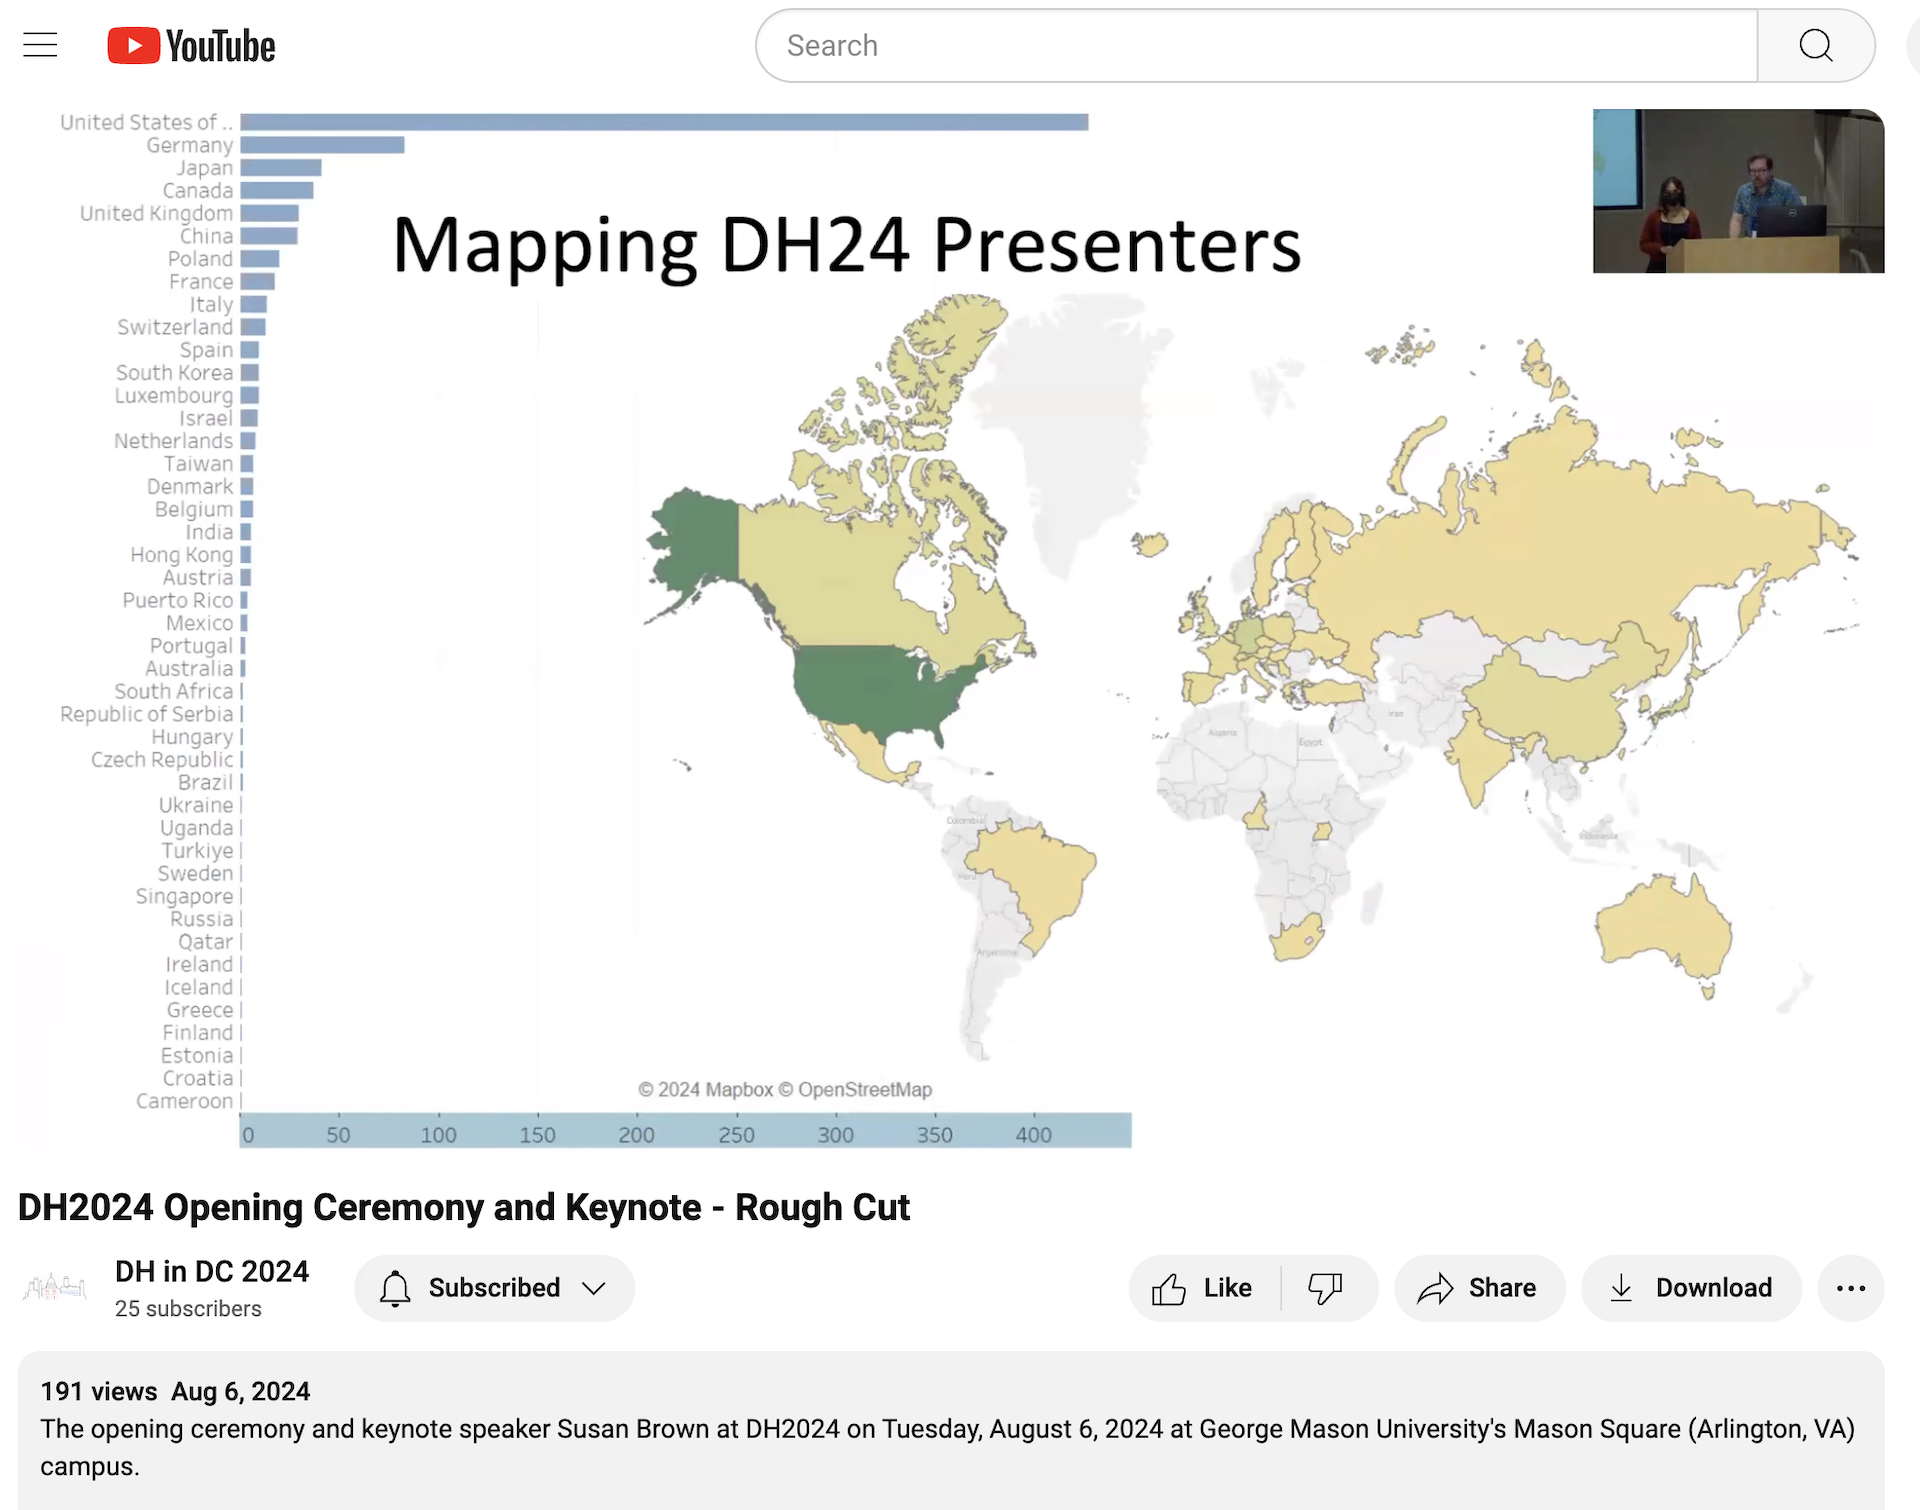Screen dimensions: 1920x1510
Task: Click the YouTube logo
Action: coord(191,46)
